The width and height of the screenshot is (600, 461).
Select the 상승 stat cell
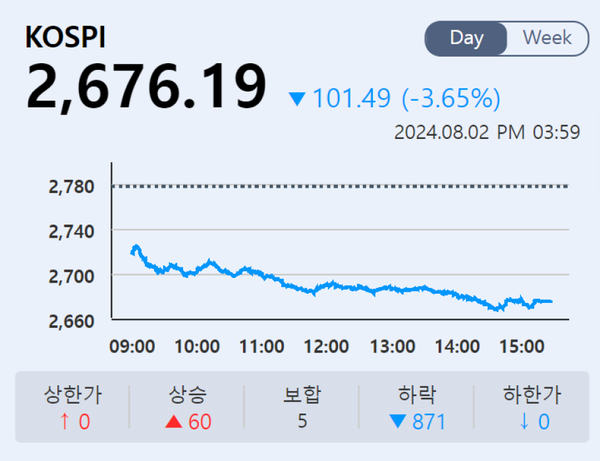(x=187, y=407)
